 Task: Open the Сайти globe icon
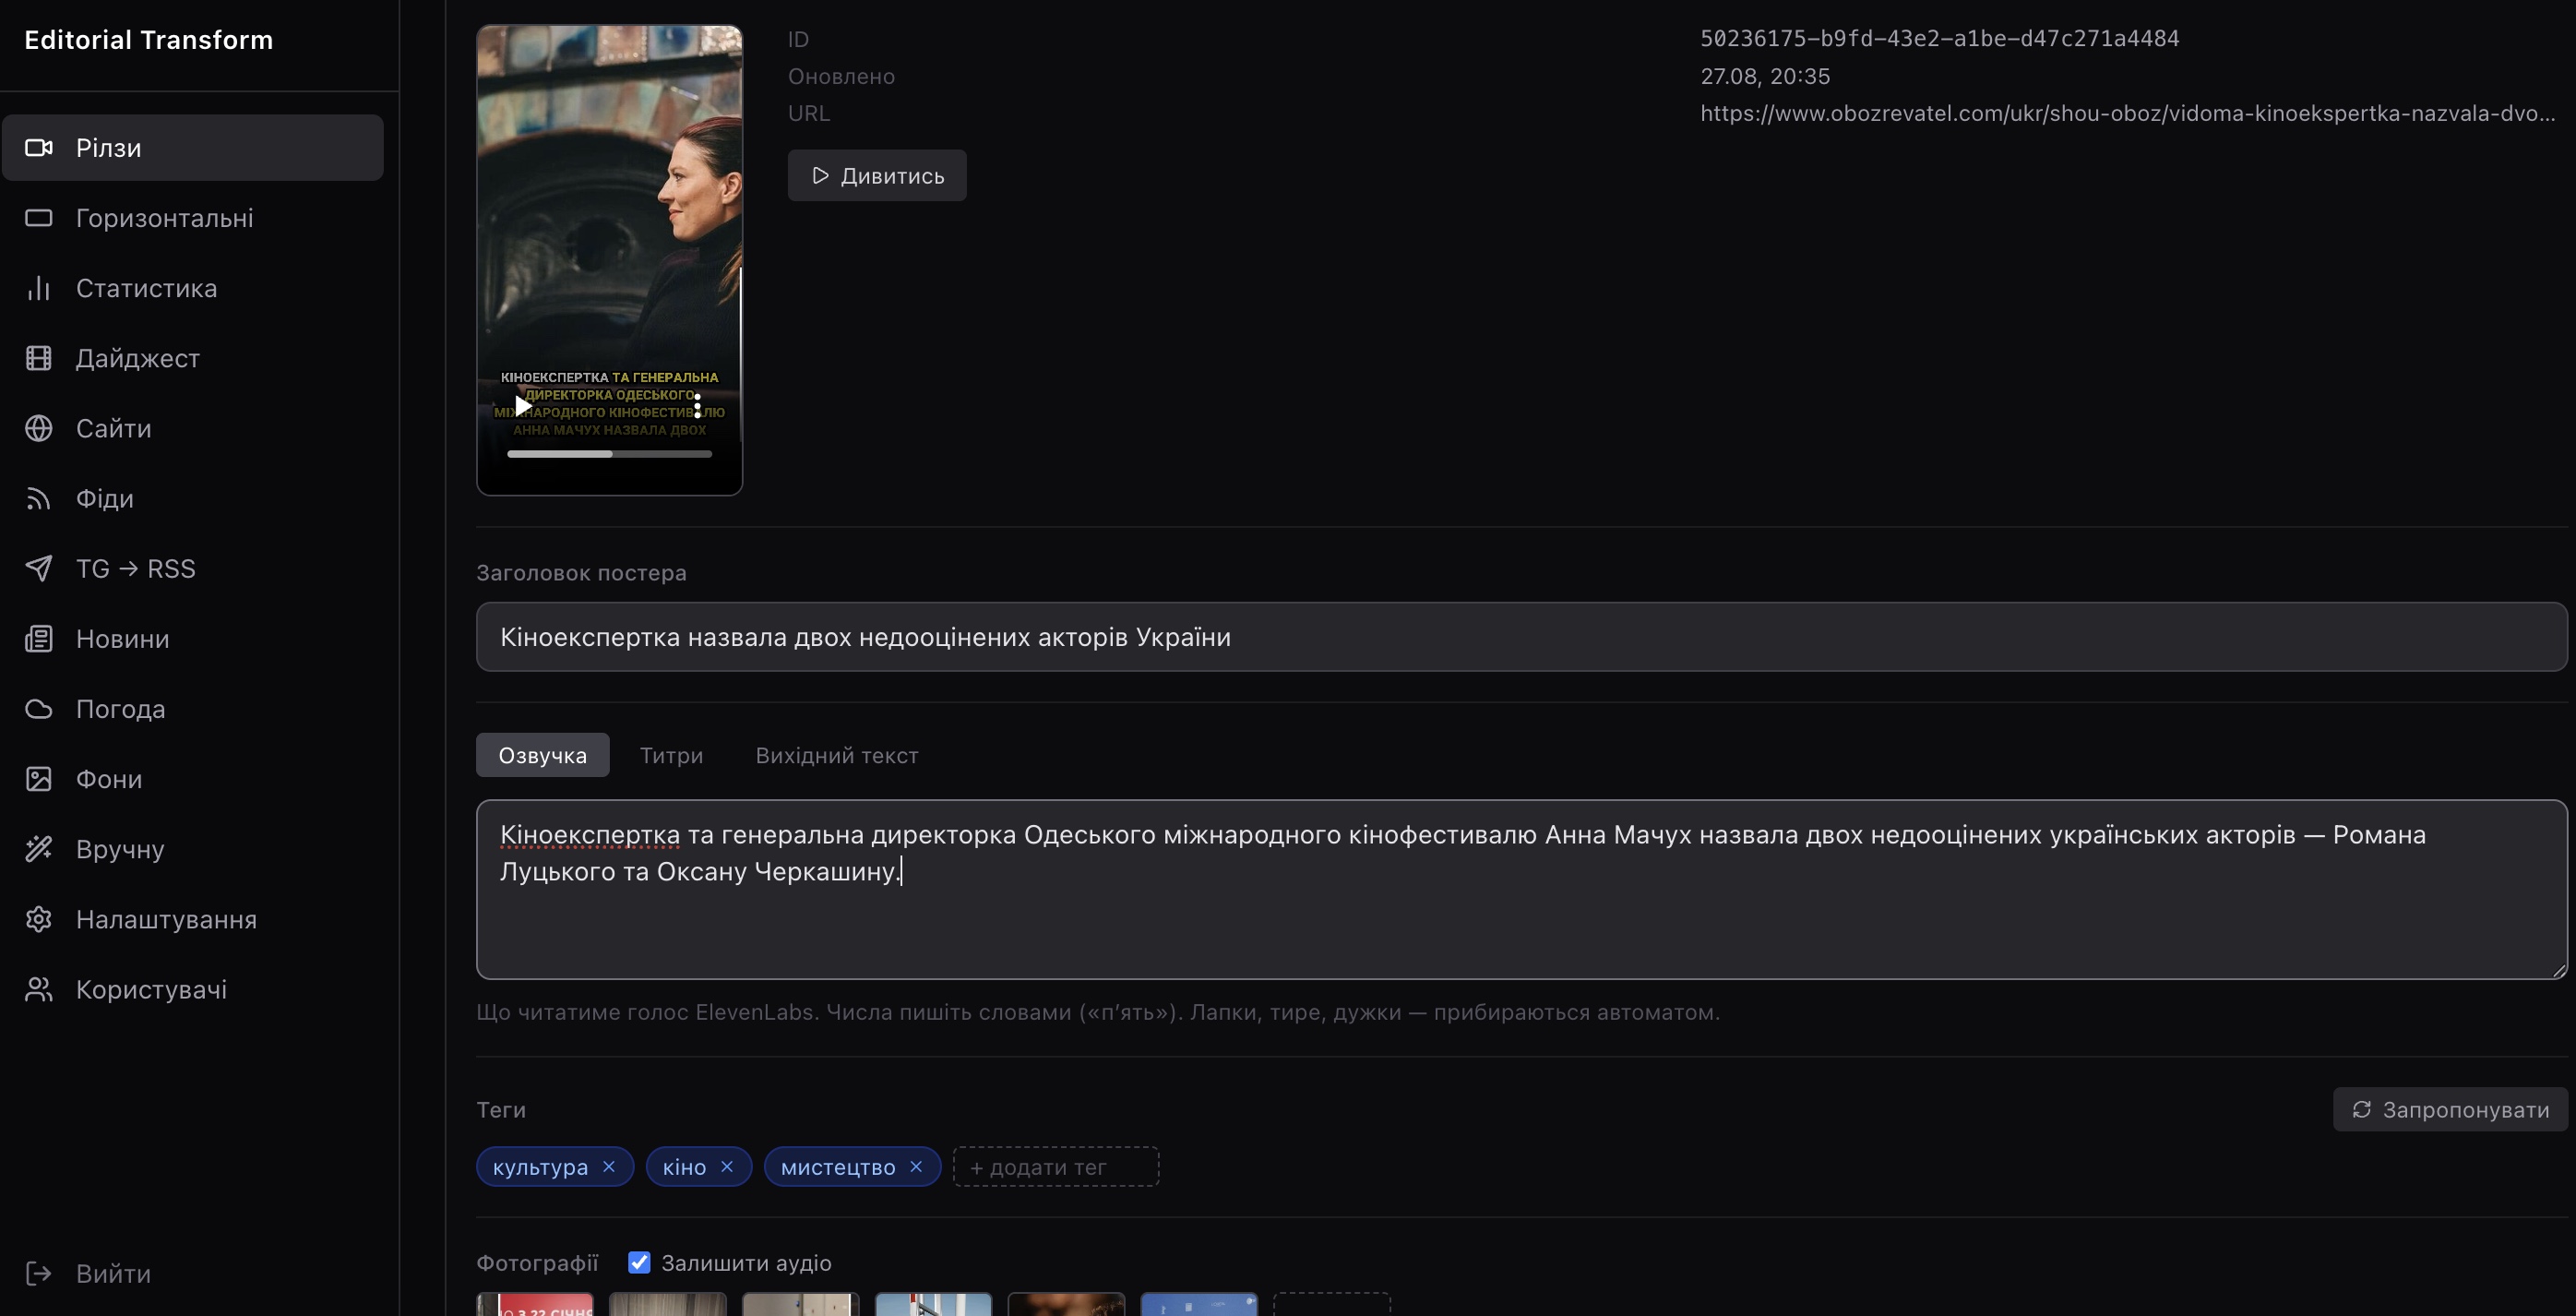click(x=39, y=428)
